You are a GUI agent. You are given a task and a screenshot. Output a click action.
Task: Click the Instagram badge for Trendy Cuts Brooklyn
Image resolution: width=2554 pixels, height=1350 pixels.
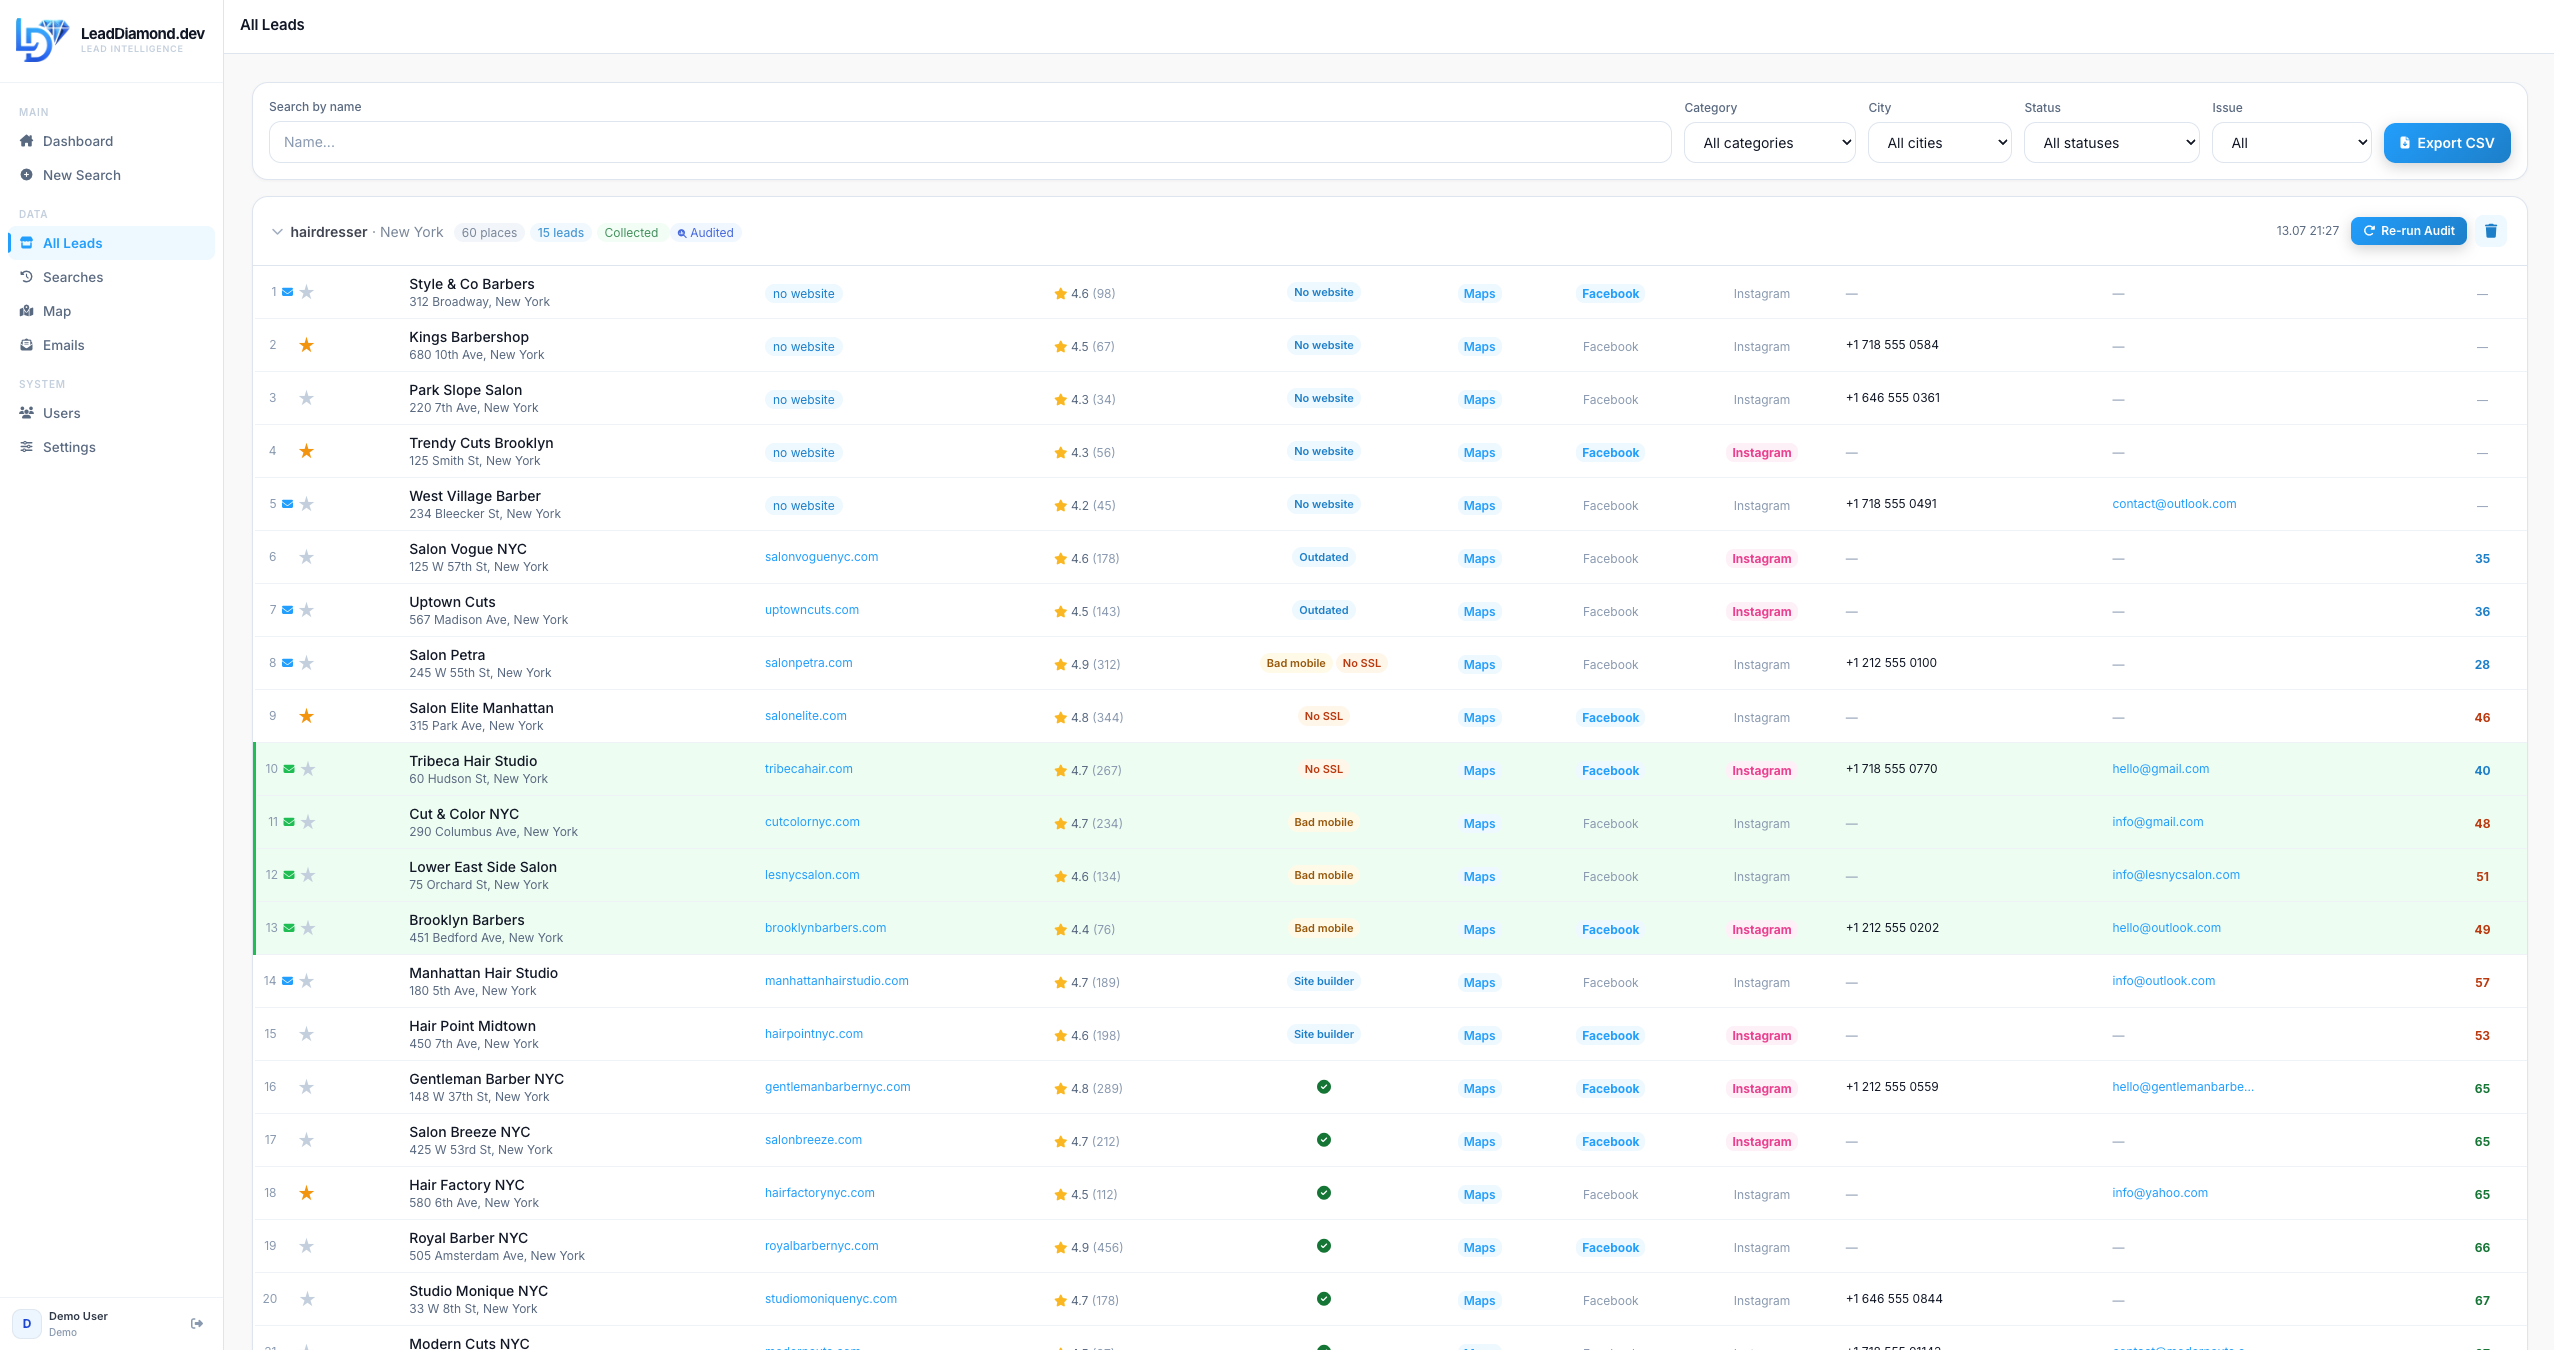point(1761,453)
